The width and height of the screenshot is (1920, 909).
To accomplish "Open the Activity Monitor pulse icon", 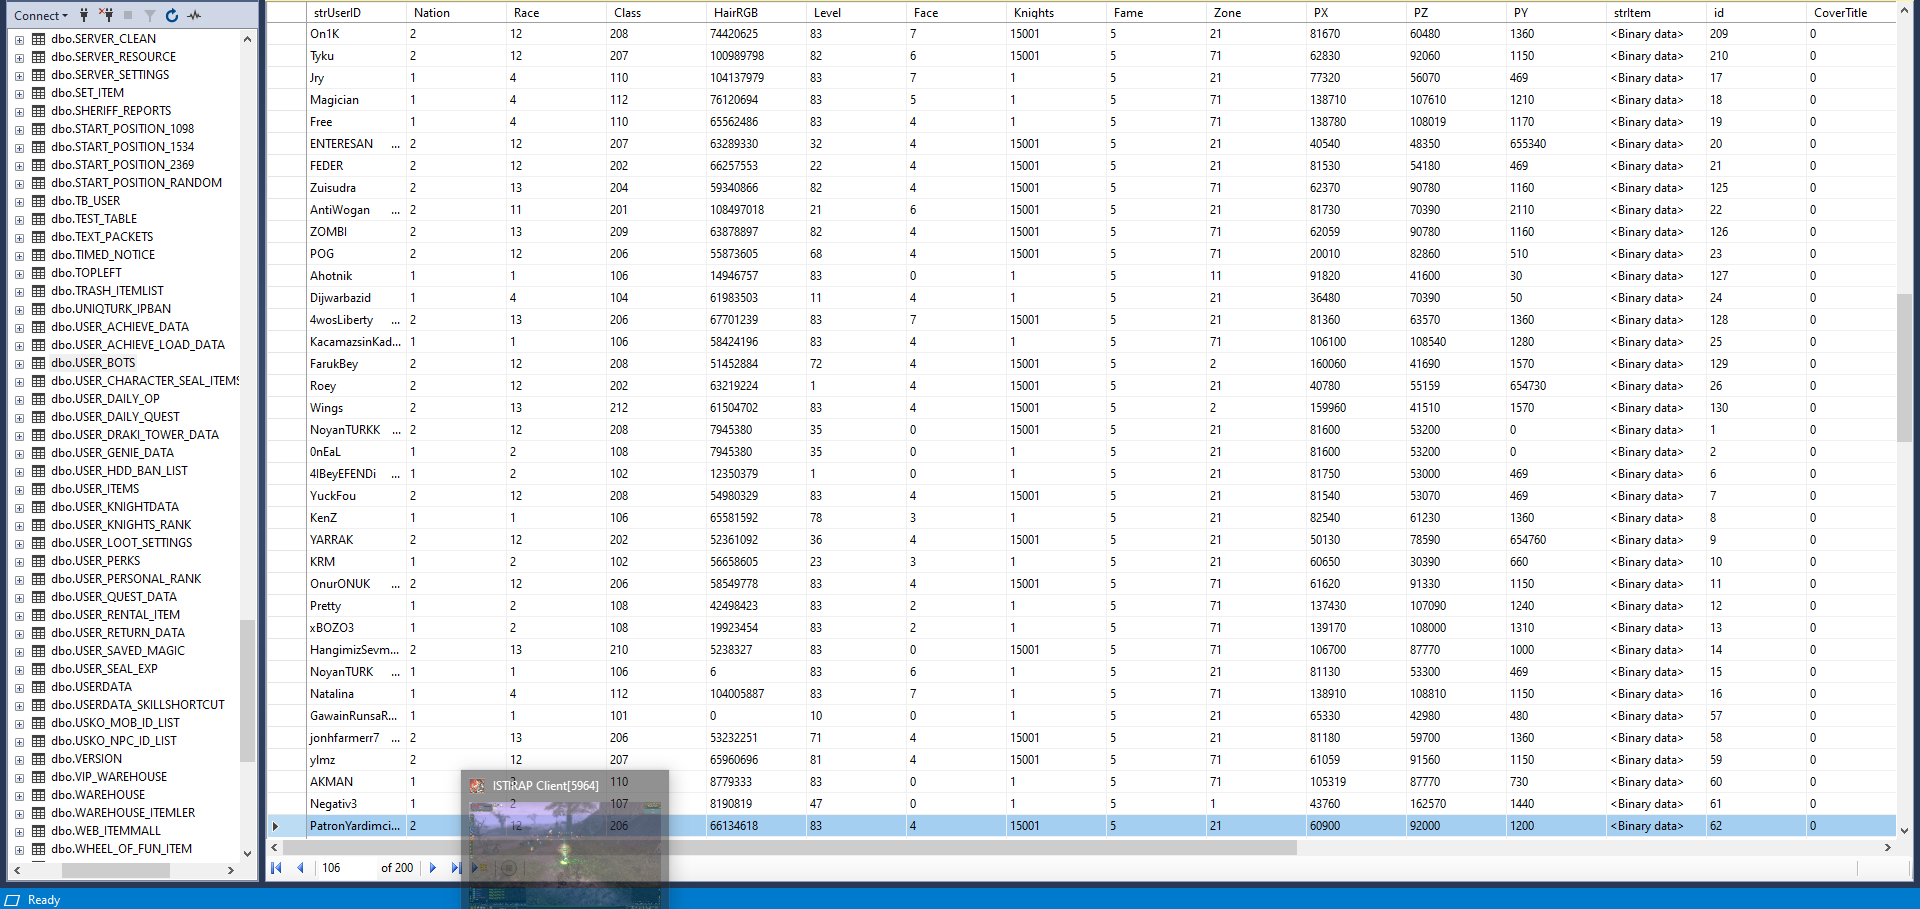I will (194, 15).
